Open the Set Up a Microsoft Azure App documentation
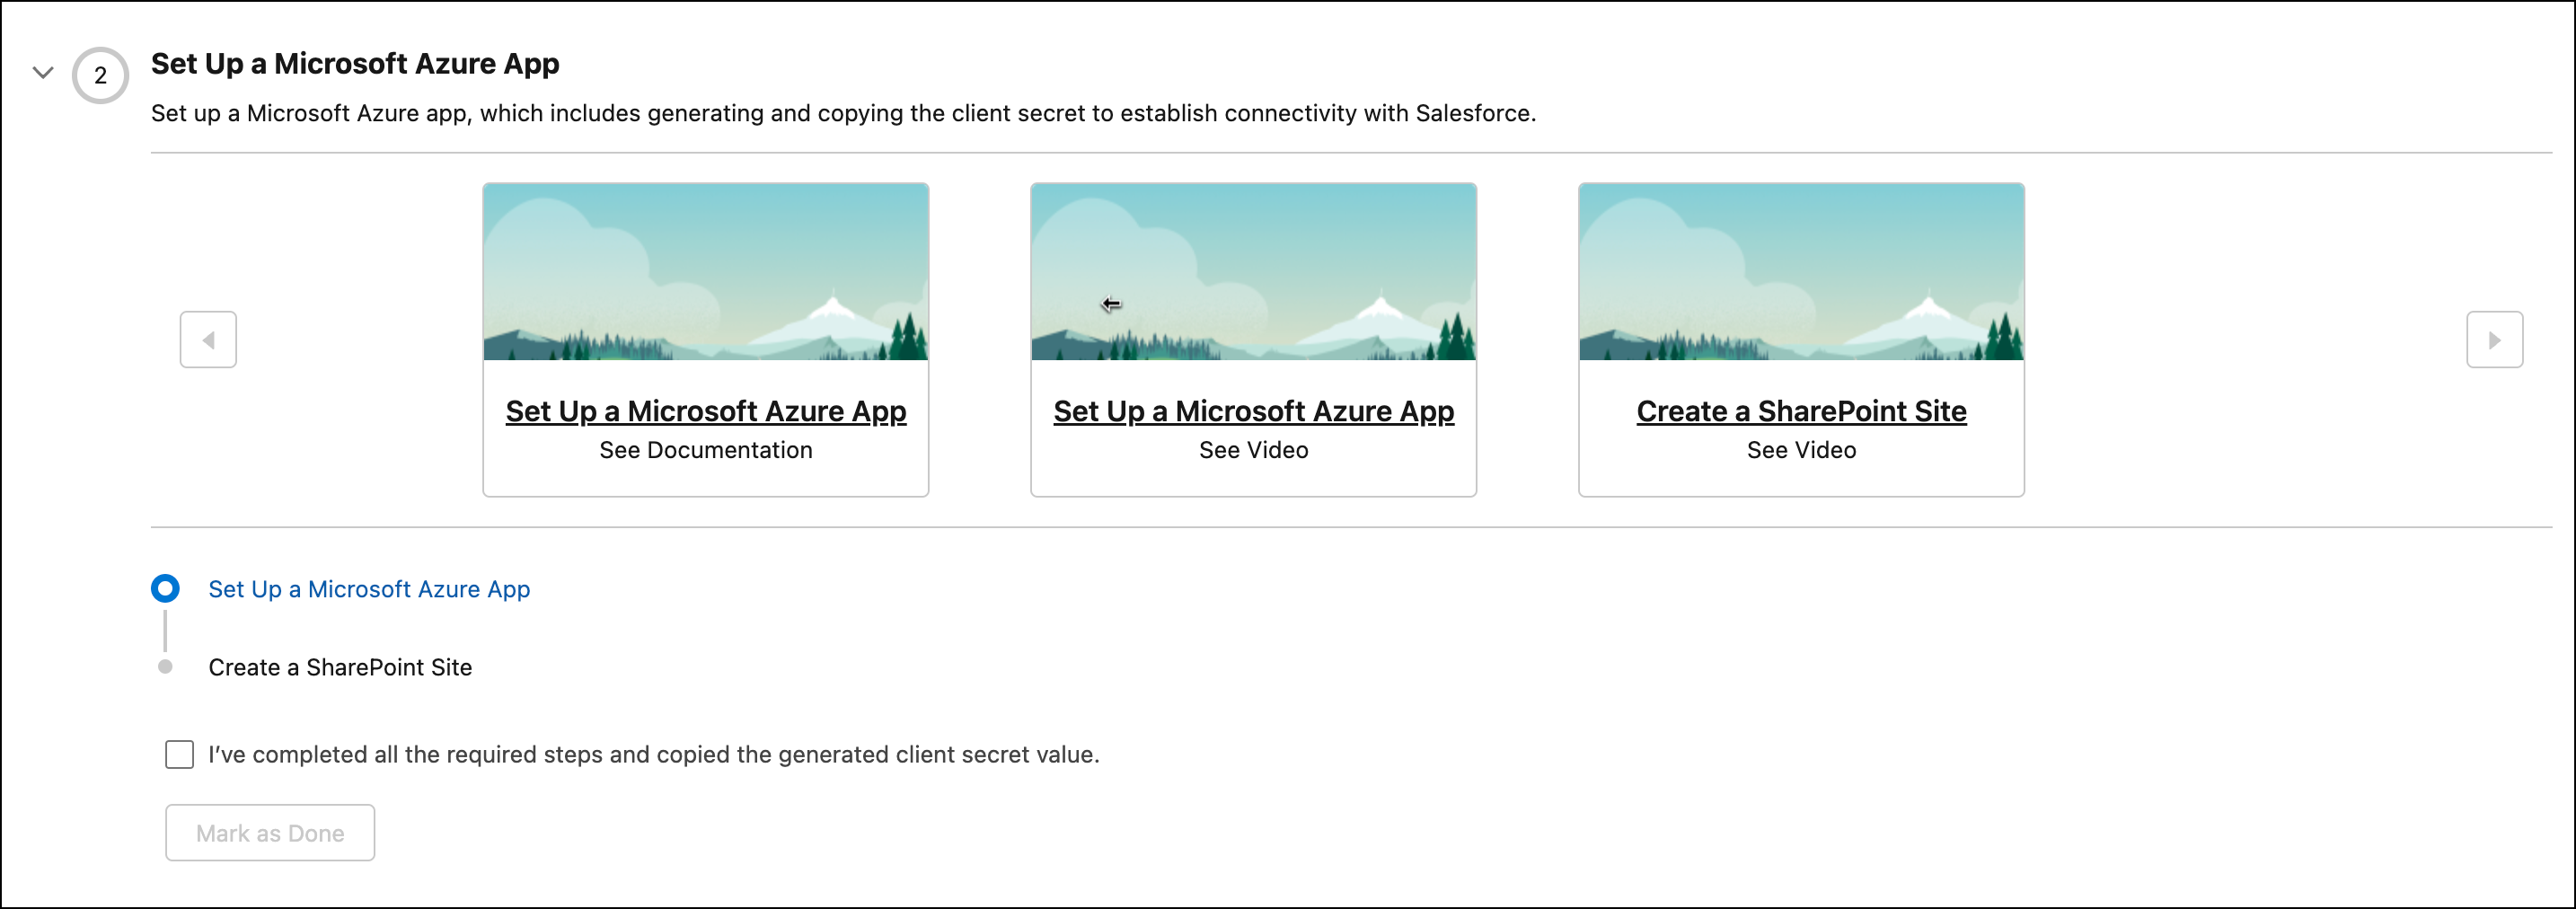The height and width of the screenshot is (909, 2576). coord(705,411)
